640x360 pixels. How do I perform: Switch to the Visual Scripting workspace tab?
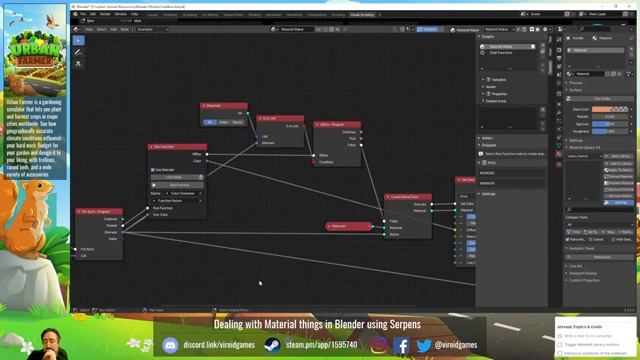[362, 15]
